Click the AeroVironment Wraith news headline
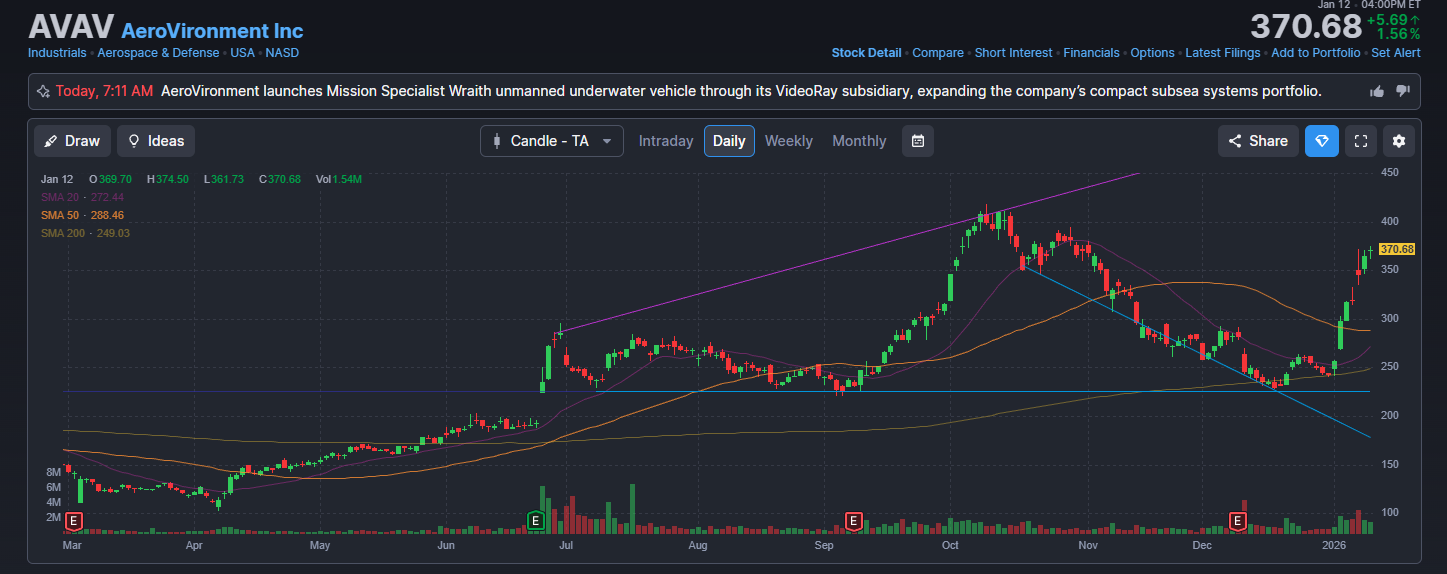Viewport: 1447px width, 574px height. 741,91
